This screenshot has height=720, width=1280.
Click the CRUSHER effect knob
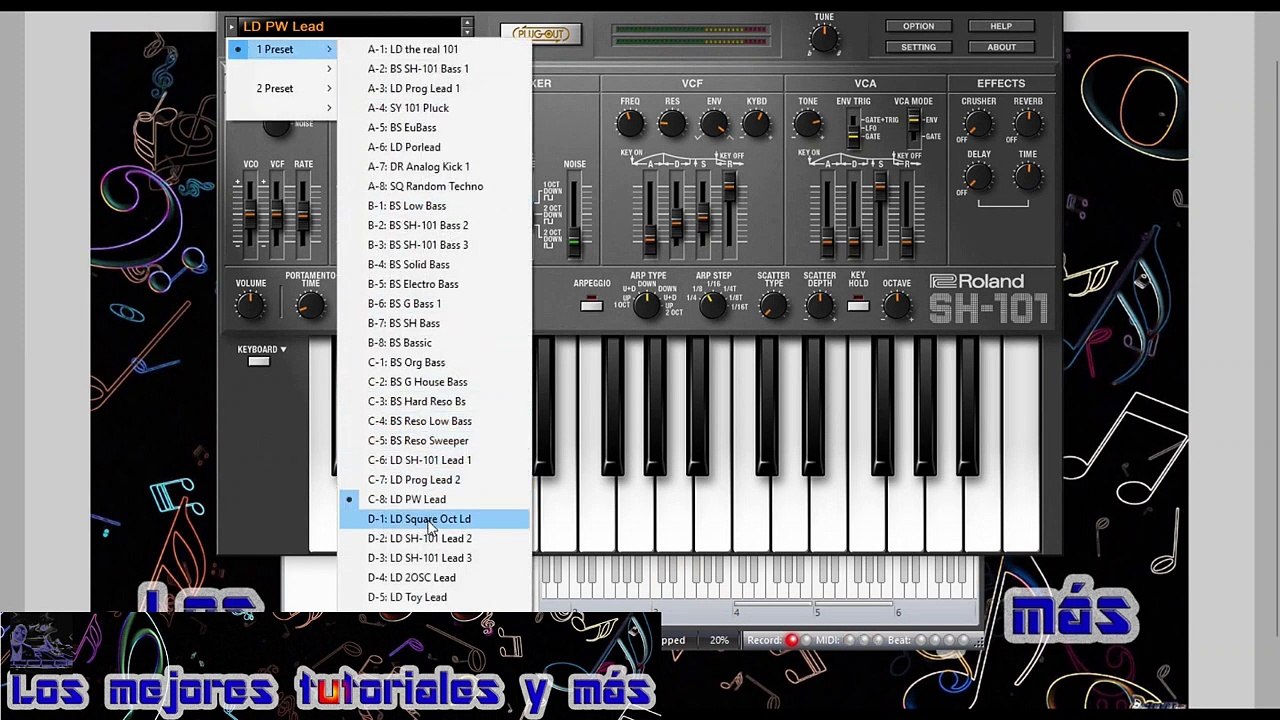[978, 124]
